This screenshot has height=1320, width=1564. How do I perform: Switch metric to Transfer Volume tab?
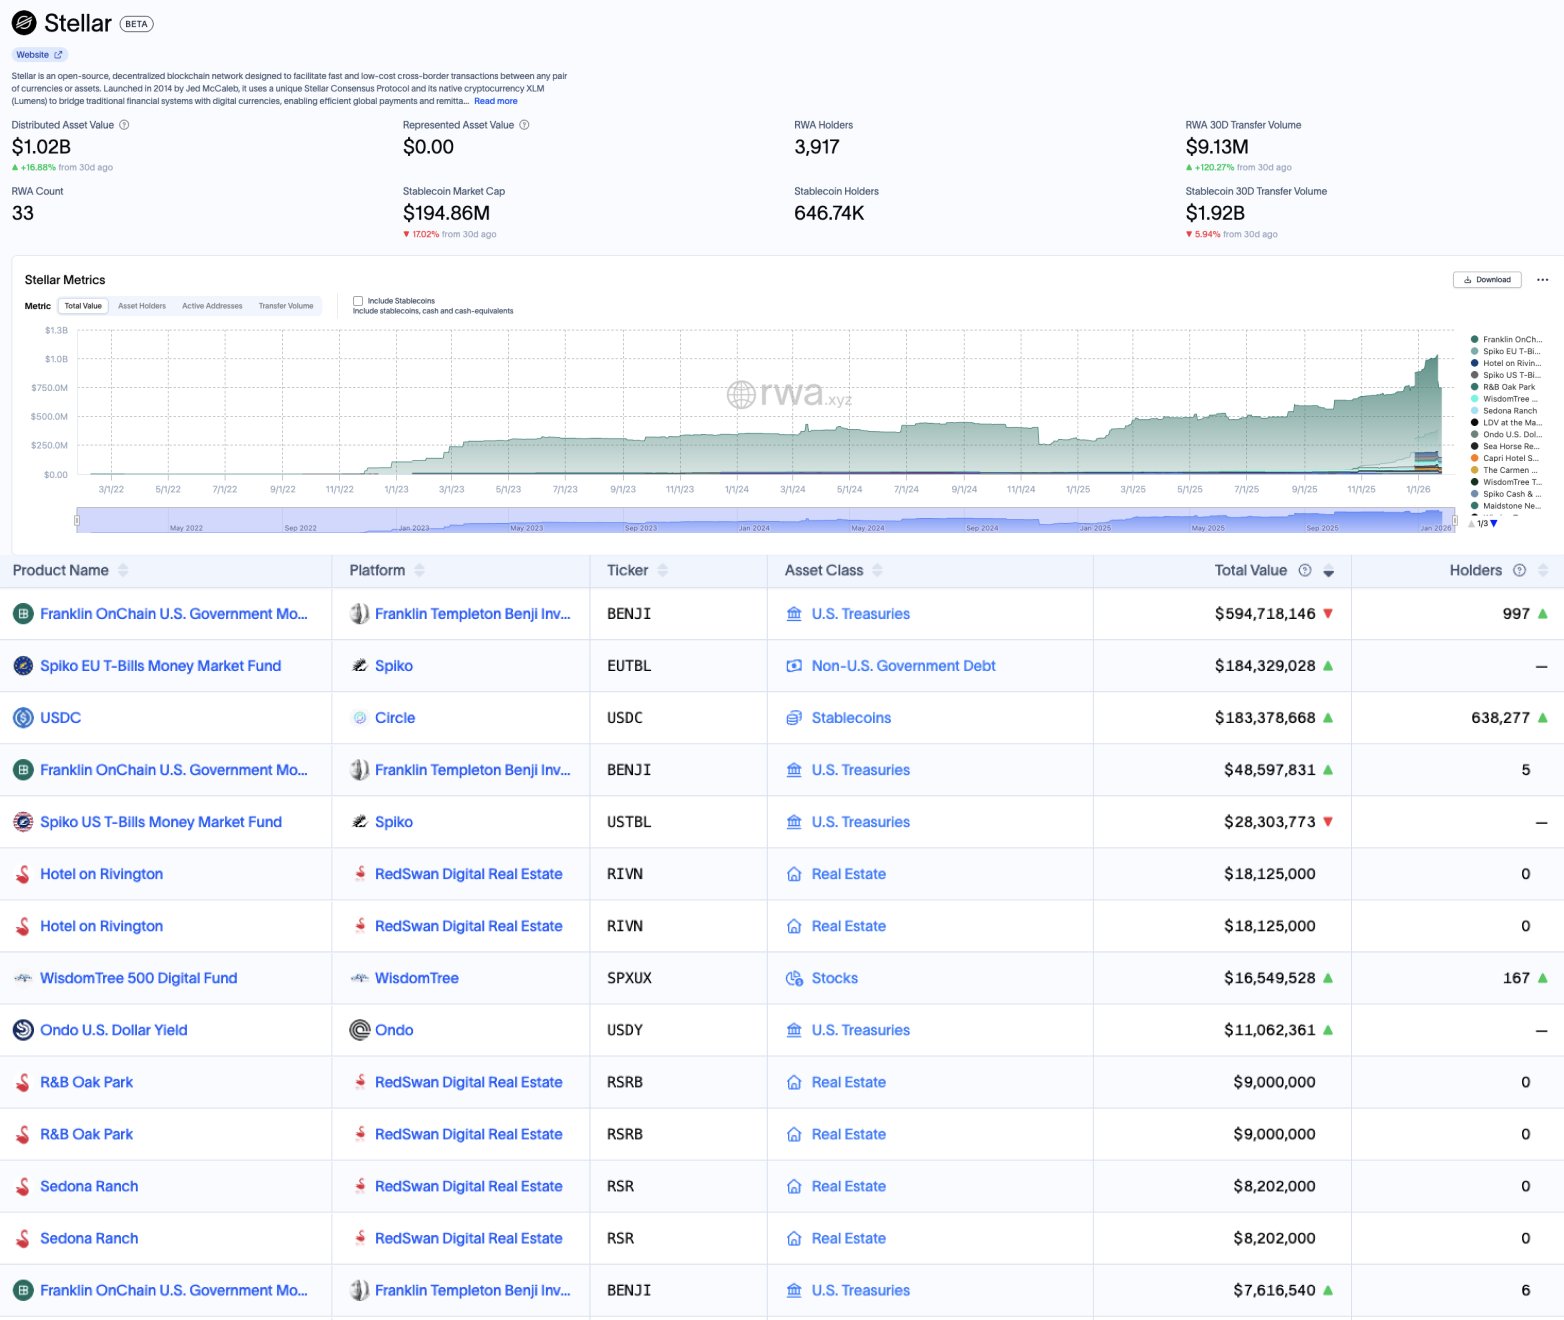click(286, 306)
